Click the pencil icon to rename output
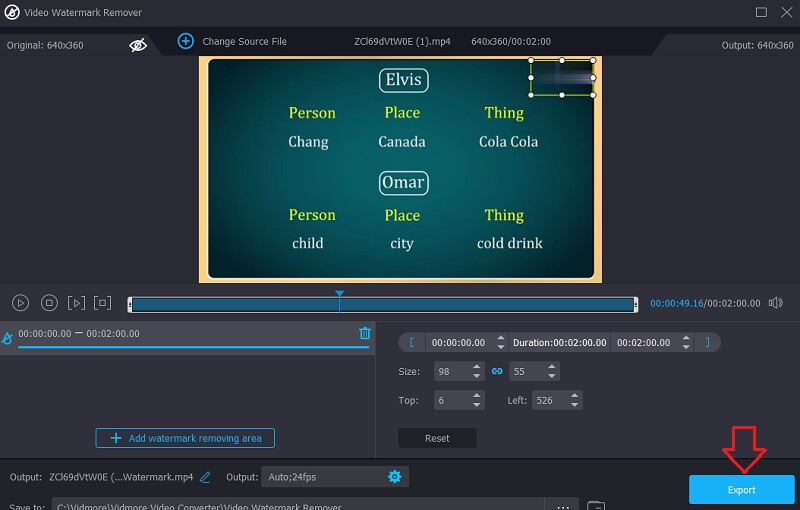800x510 pixels. 205,477
